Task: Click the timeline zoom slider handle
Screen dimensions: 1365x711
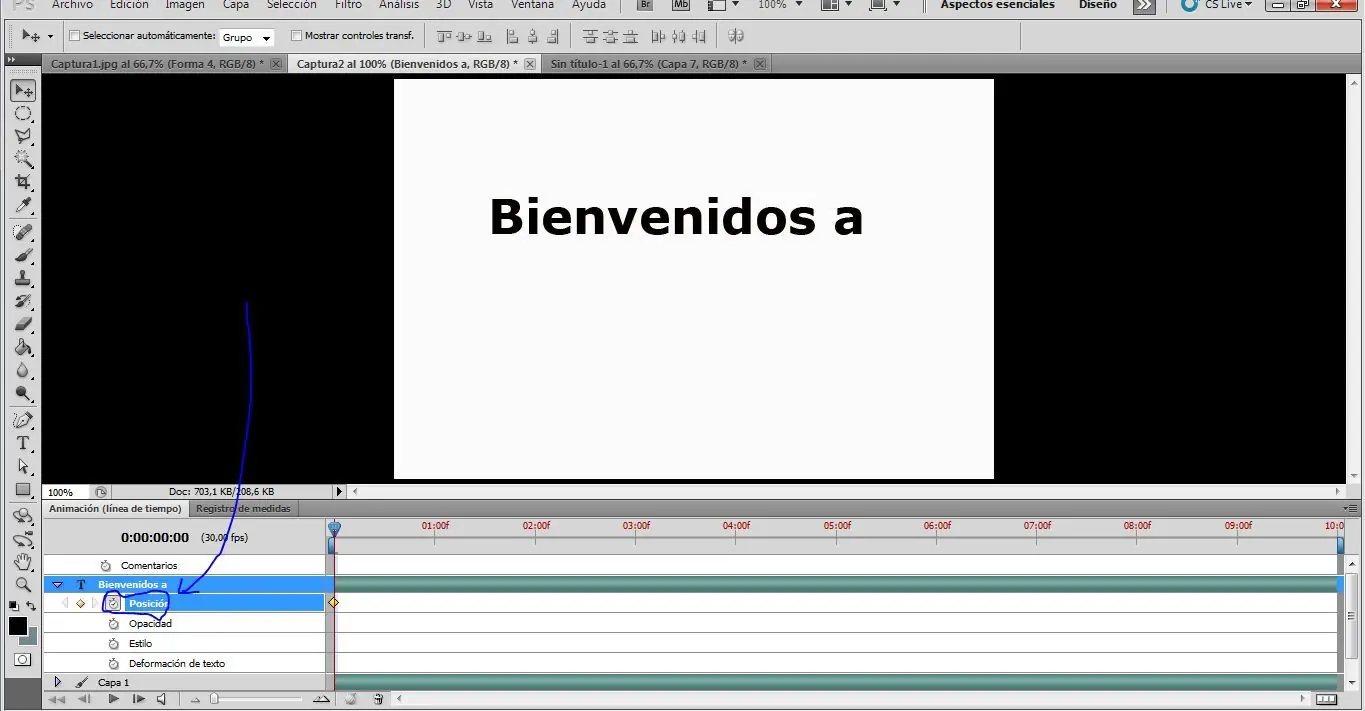Action: pyautogui.click(x=214, y=699)
